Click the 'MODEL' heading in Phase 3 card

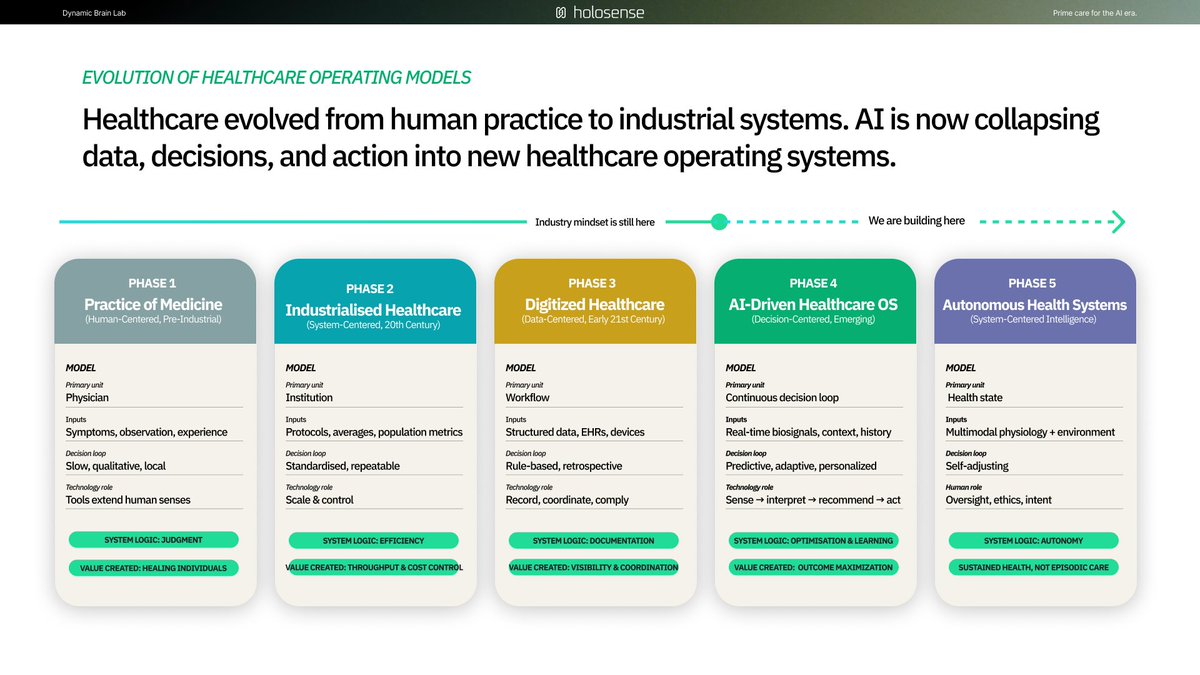520,368
